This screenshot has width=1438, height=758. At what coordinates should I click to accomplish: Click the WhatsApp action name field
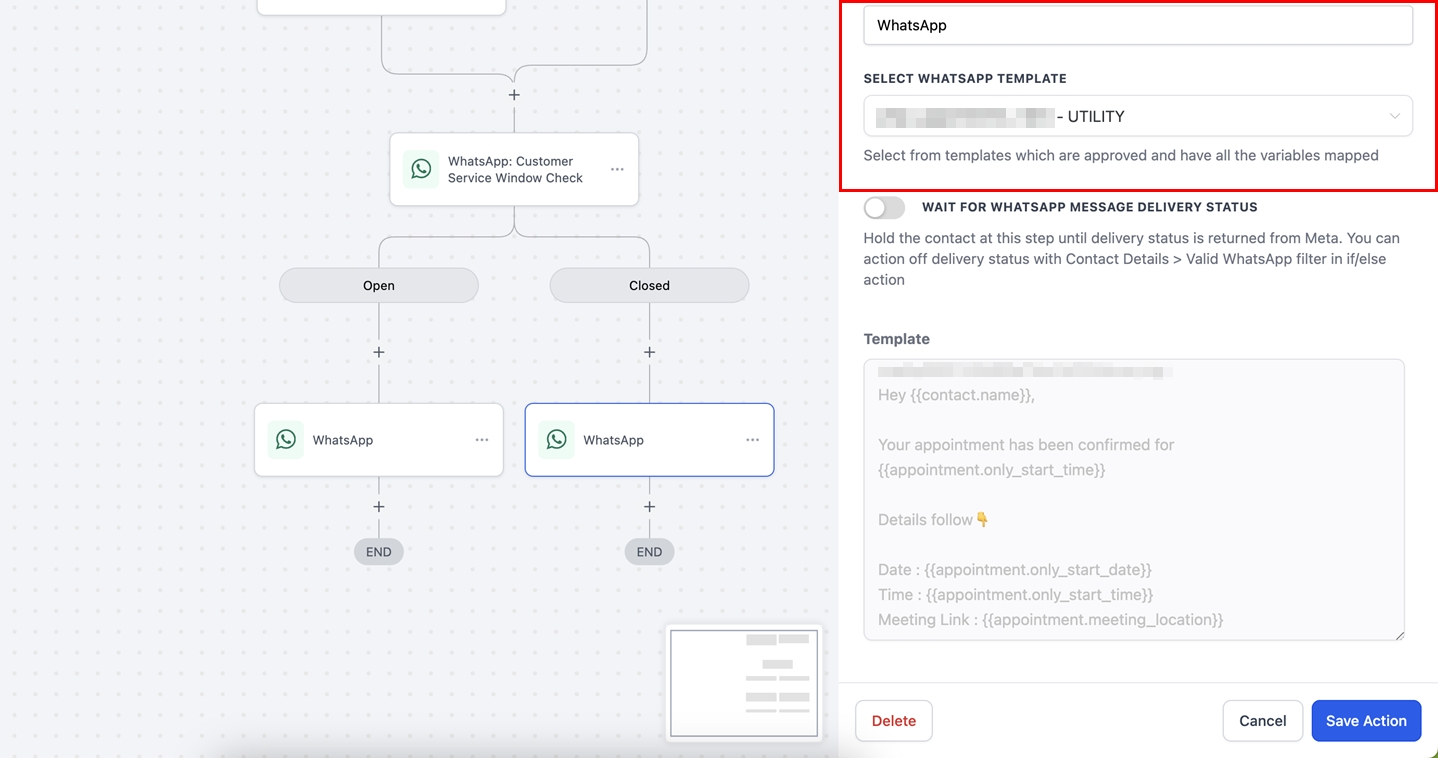[x=1138, y=26]
